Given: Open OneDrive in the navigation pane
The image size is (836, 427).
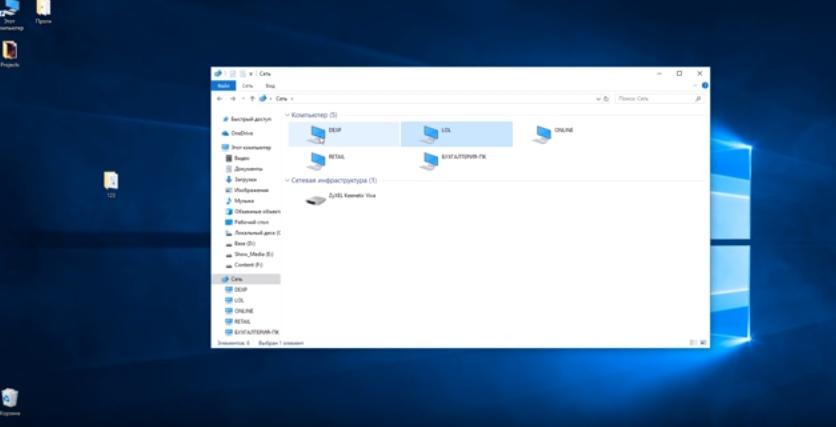Looking at the screenshot, I should click(242, 132).
